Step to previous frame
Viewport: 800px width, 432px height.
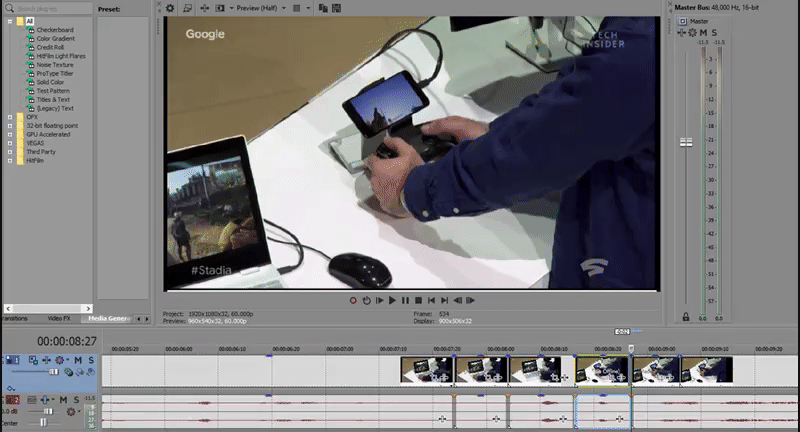[x=458, y=300]
